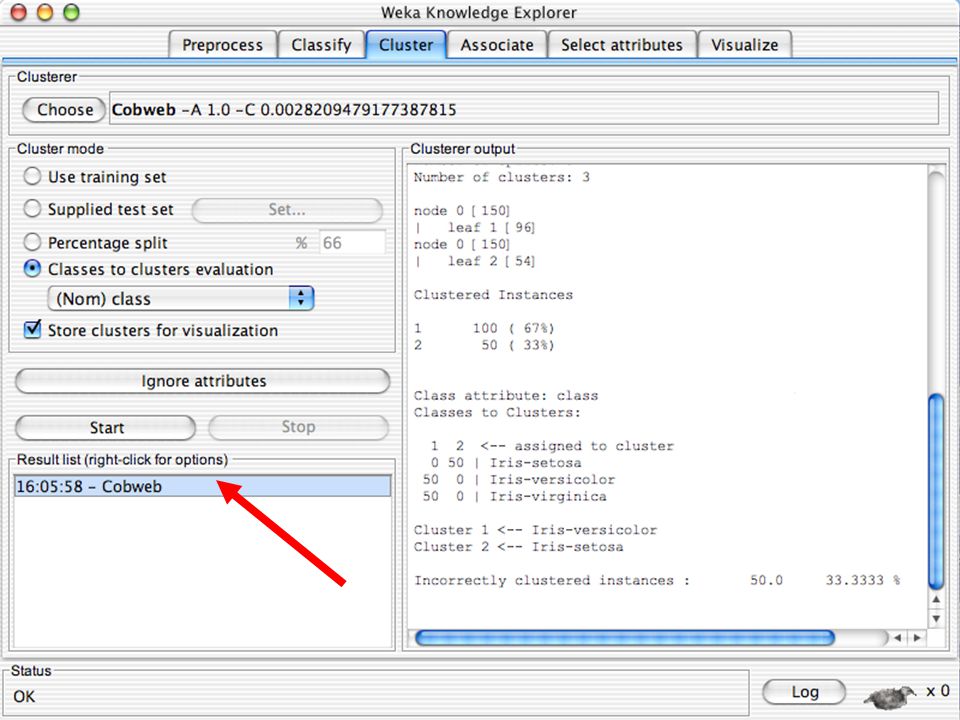The image size is (960, 720).
Task: Open the Classify tab
Action: 321,45
